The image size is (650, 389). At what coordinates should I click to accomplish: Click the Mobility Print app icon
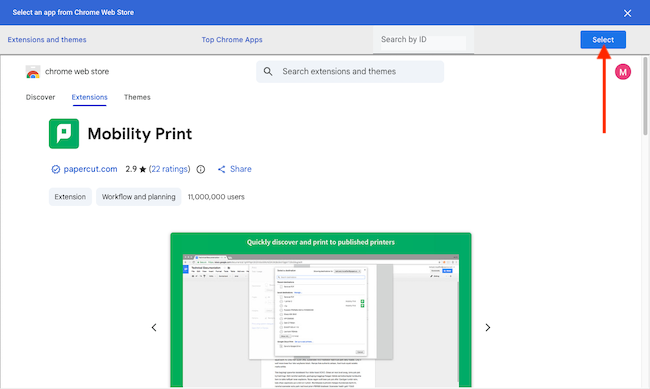click(x=64, y=134)
